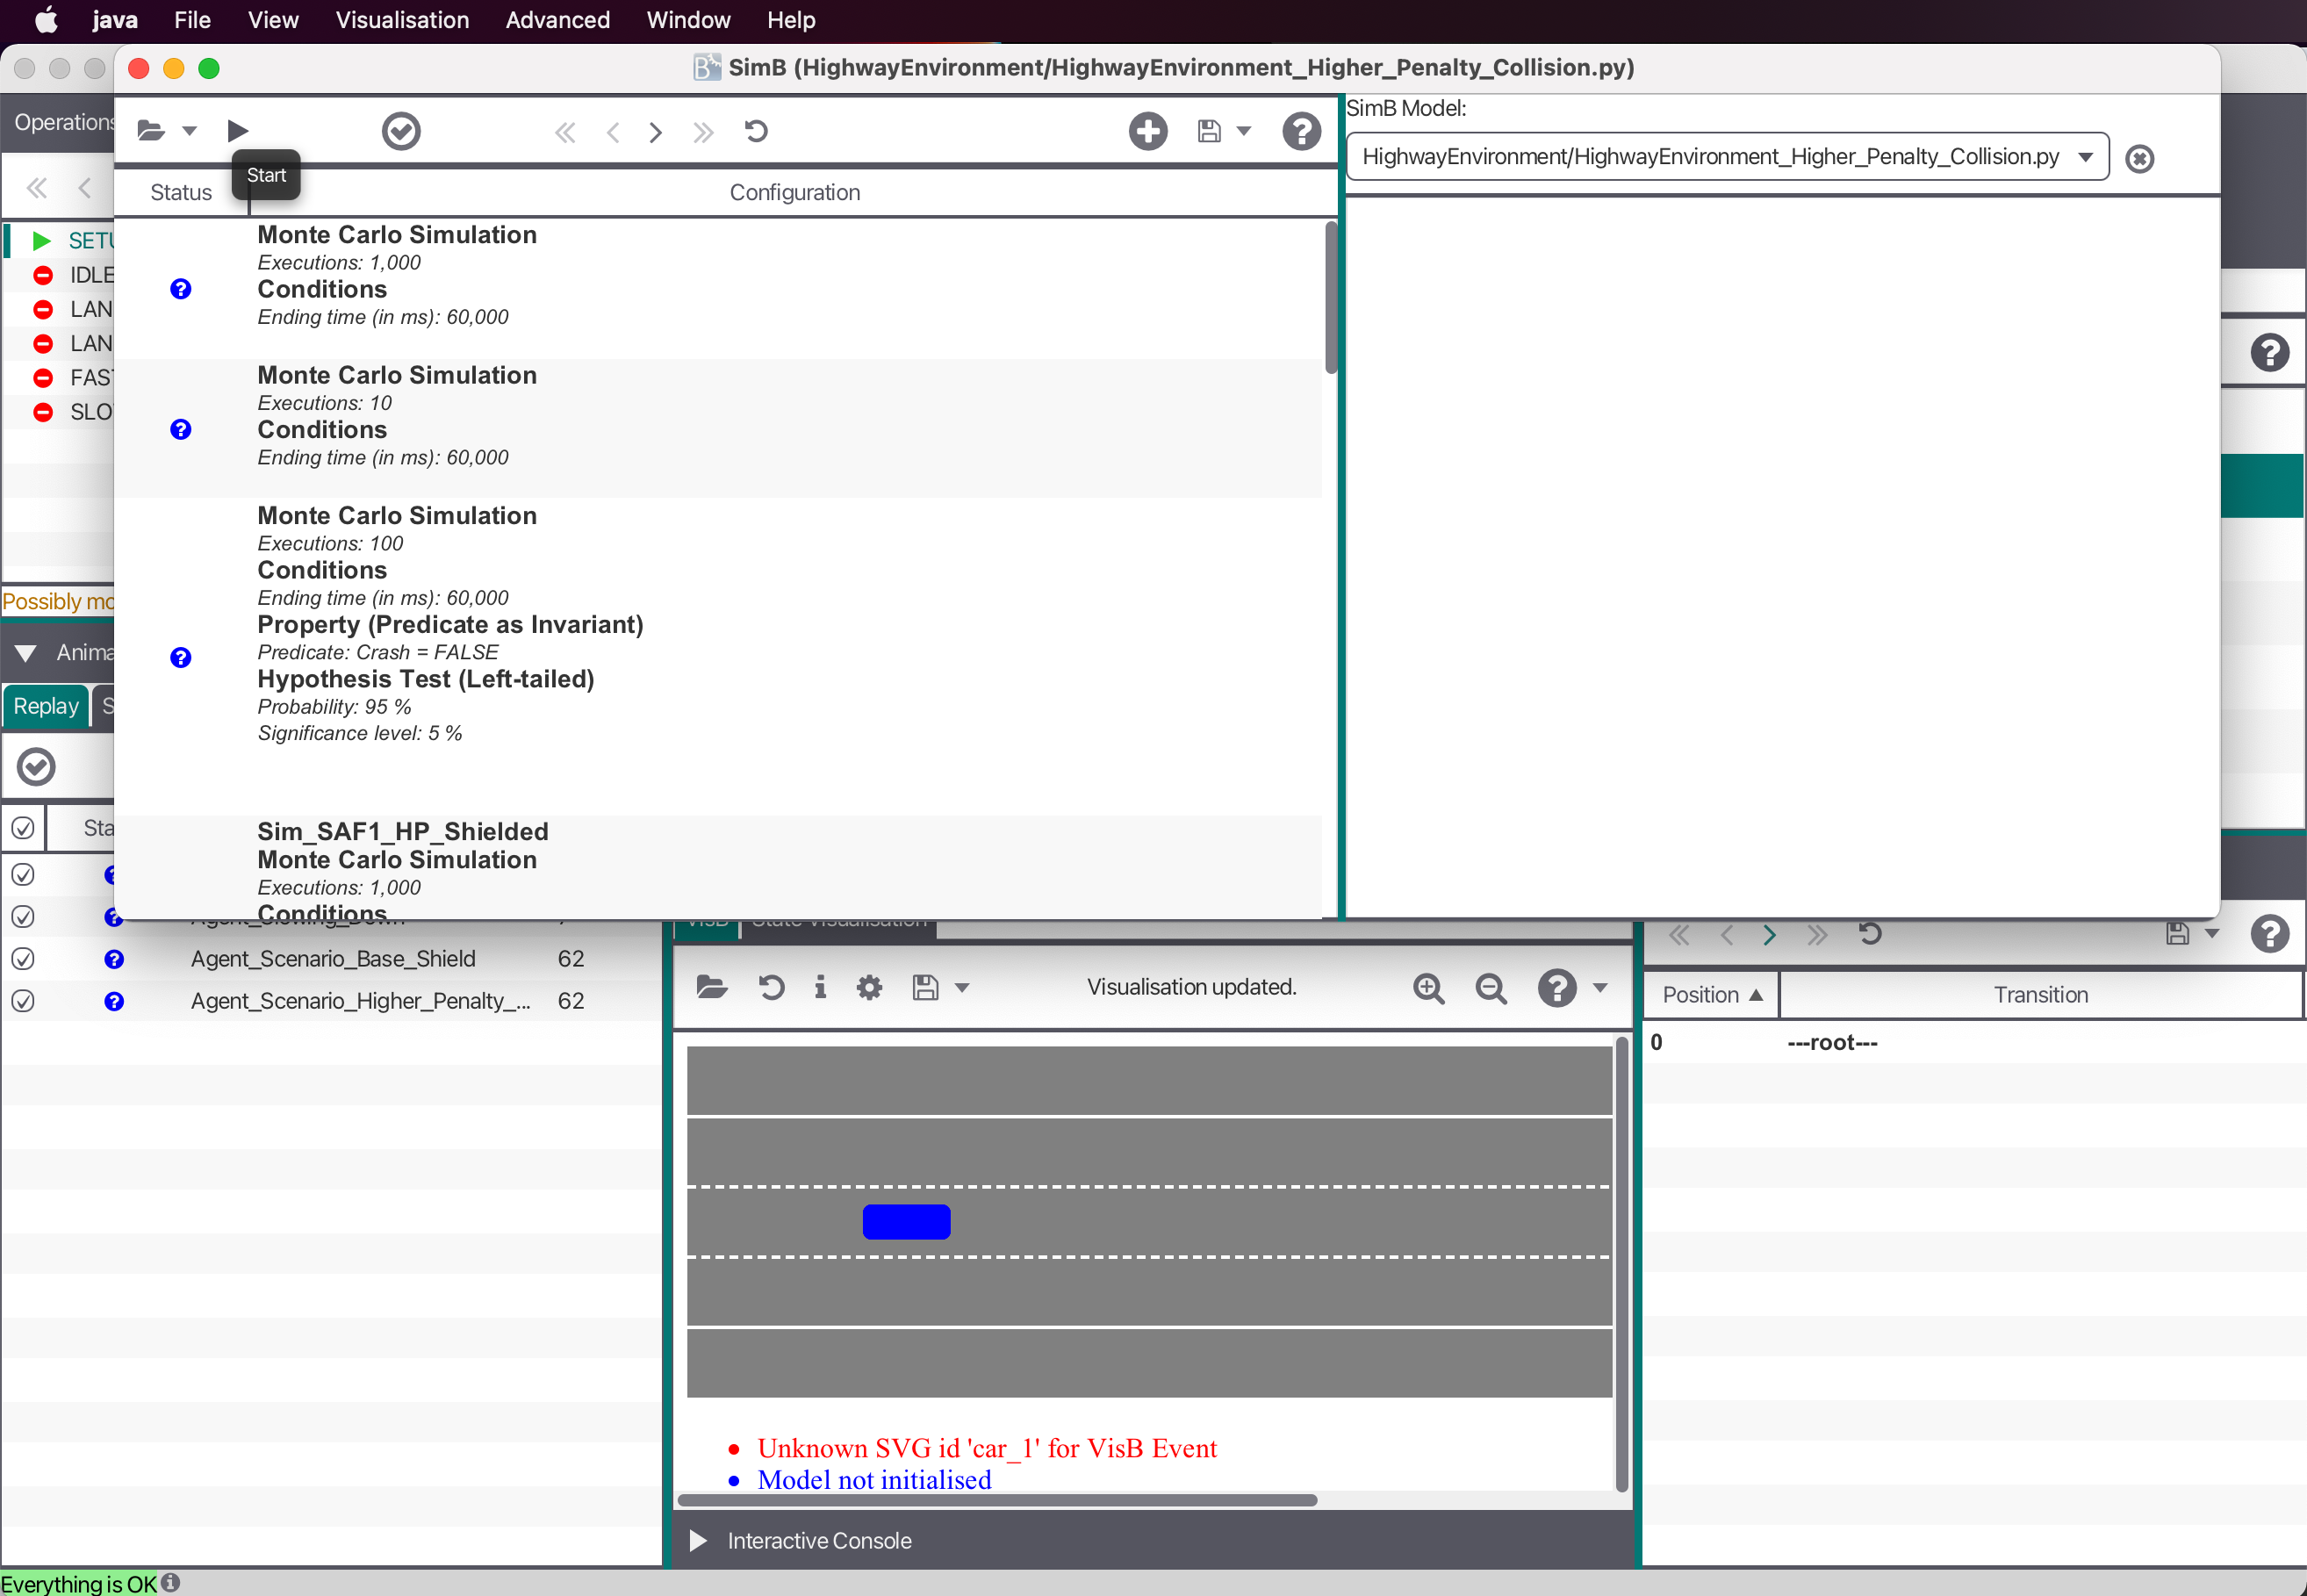Screen dimensions: 2307x1596
Task: Click the check-all-traces icon in the Replay panel
Action: point(36,767)
